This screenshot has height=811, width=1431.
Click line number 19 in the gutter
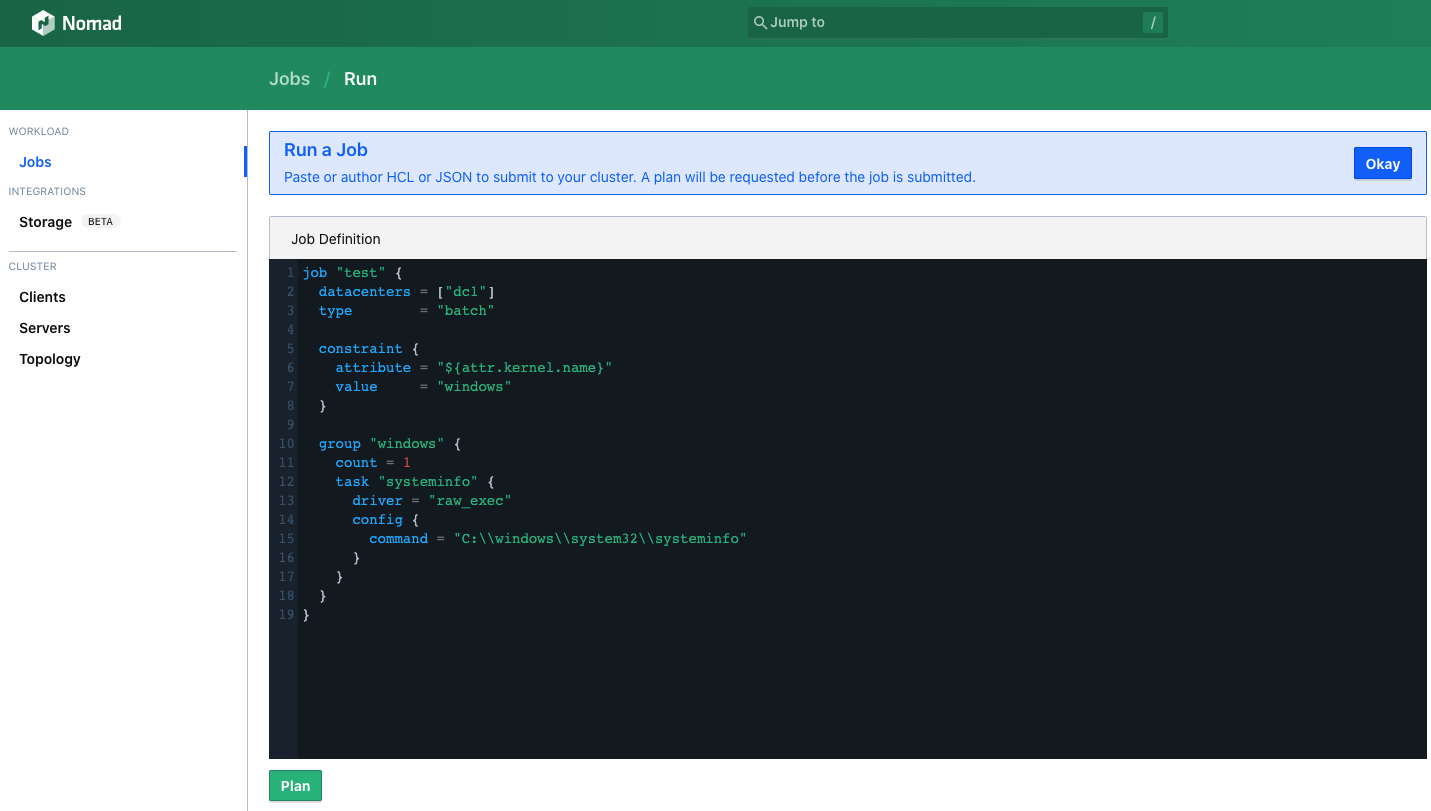[x=286, y=615]
